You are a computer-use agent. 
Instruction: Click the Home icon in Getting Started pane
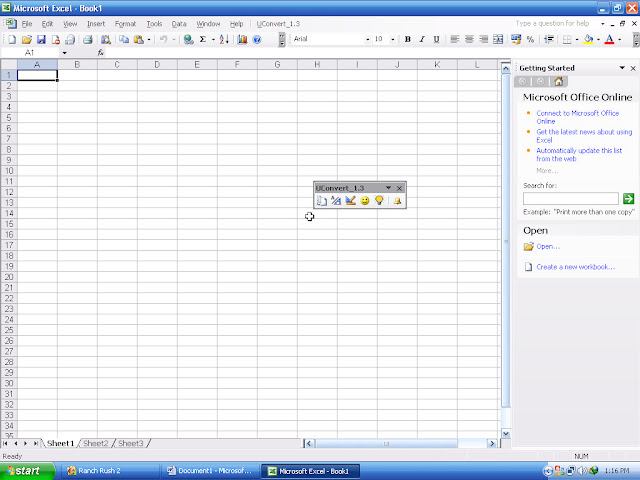pyautogui.click(x=558, y=81)
